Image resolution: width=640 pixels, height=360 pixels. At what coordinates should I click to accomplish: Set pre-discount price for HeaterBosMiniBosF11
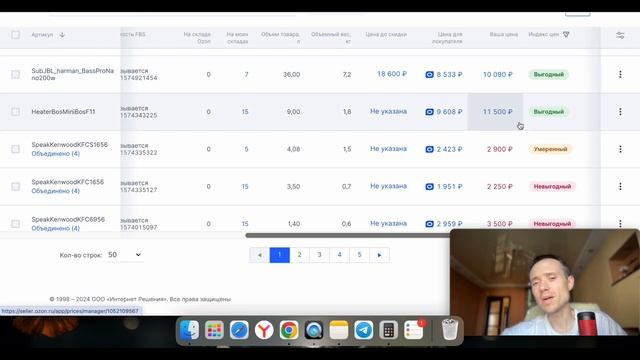[388, 111]
